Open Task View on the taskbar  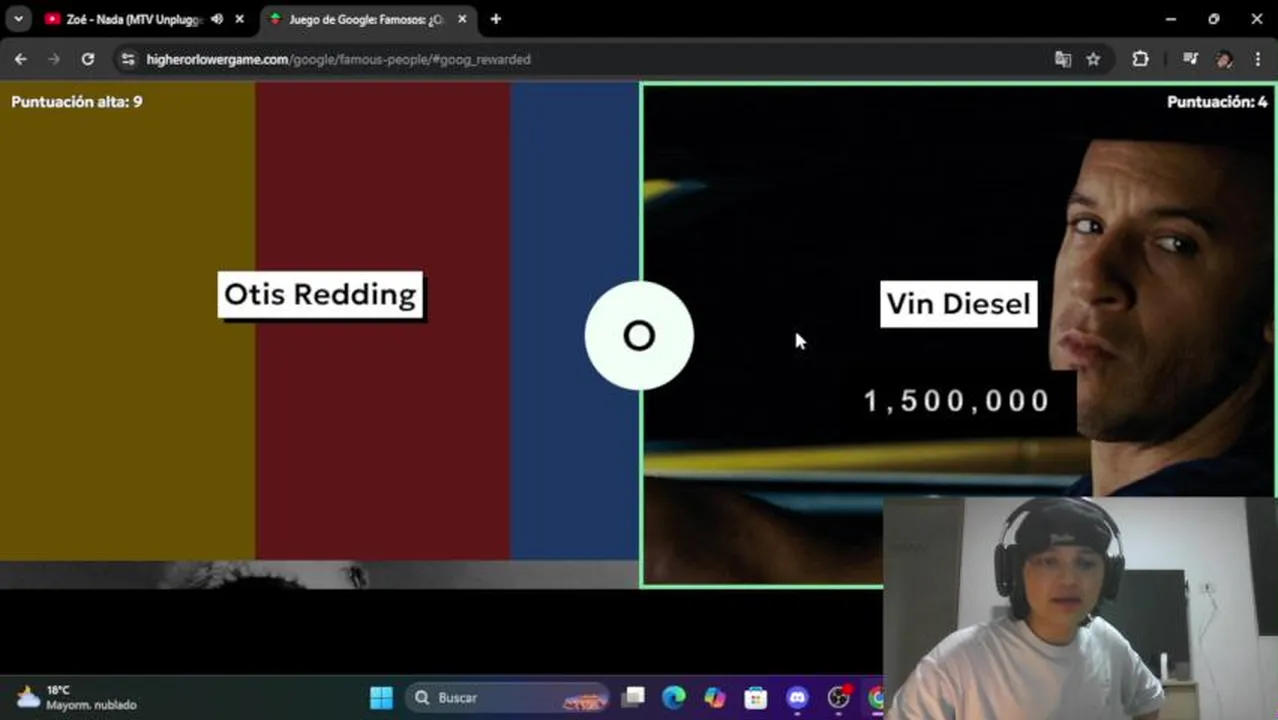633,698
